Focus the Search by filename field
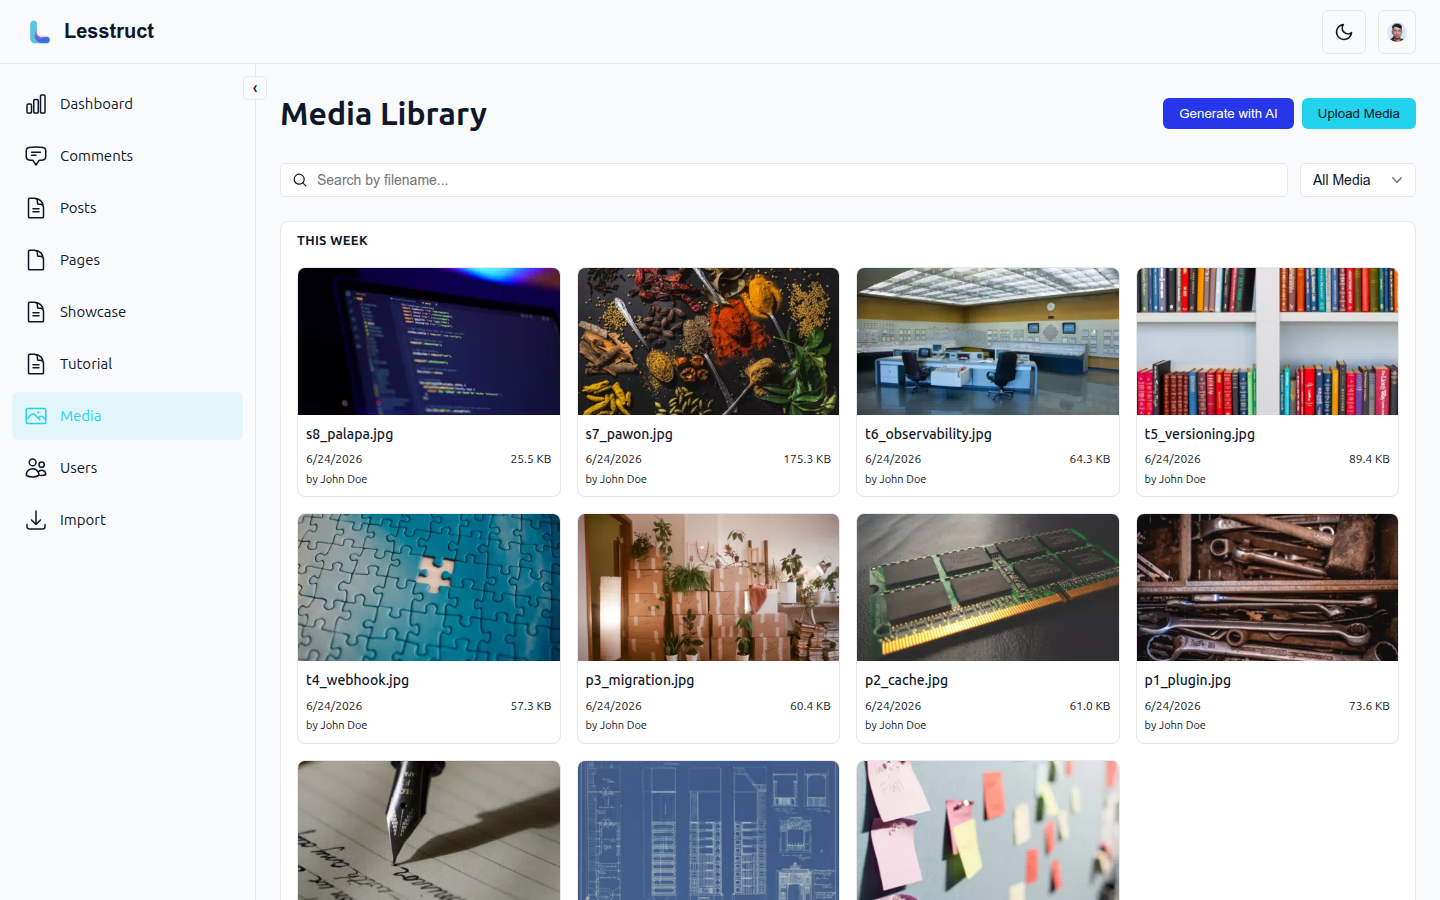The image size is (1440, 900). 784,180
